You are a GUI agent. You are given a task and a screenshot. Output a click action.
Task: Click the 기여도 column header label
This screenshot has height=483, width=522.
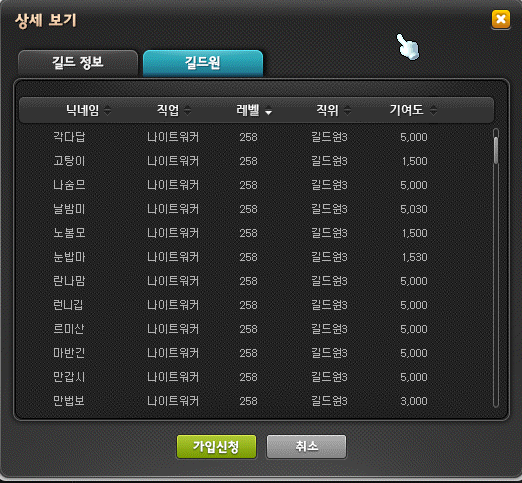click(407, 110)
